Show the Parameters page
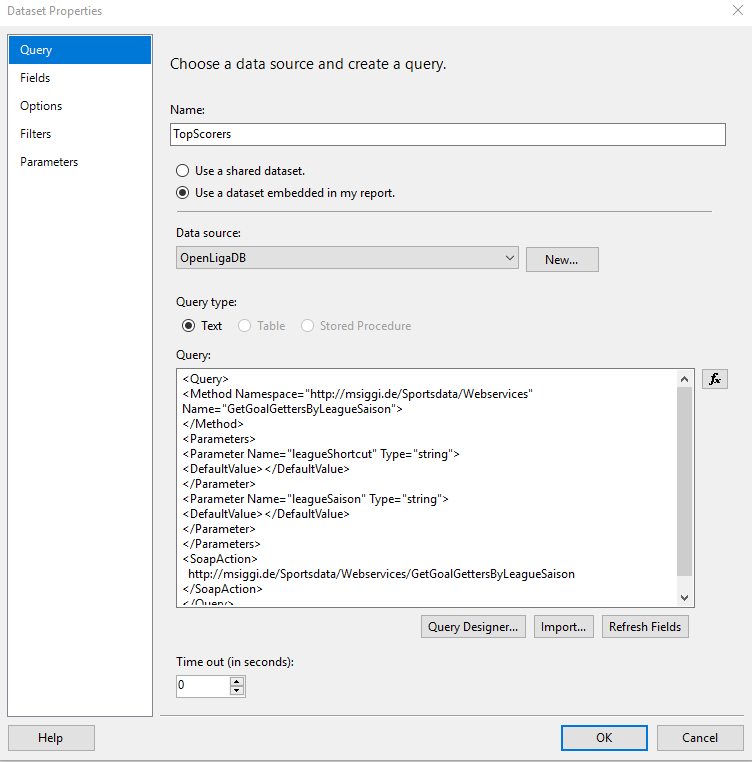This screenshot has height=762, width=752. click(x=49, y=162)
